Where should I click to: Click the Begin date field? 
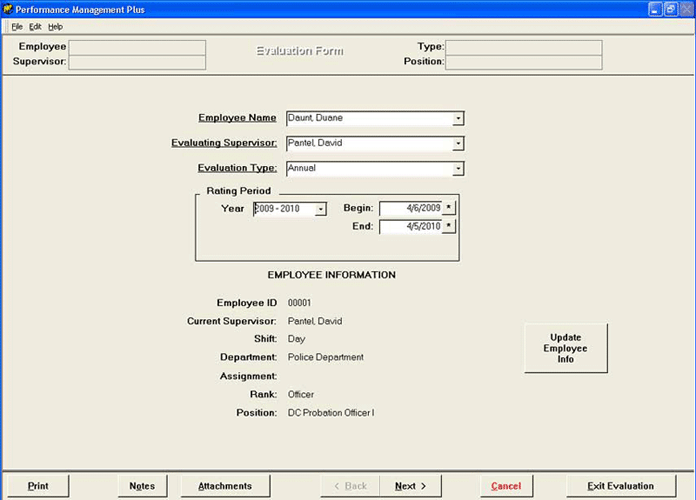point(410,208)
